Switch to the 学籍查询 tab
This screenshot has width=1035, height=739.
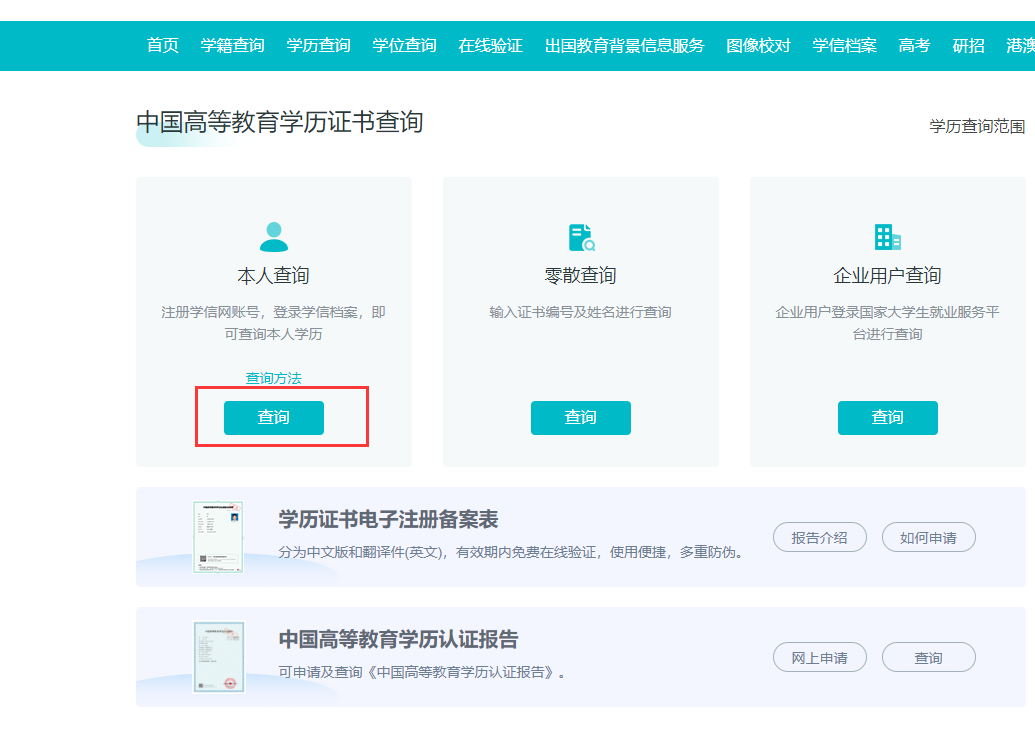point(233,45)
